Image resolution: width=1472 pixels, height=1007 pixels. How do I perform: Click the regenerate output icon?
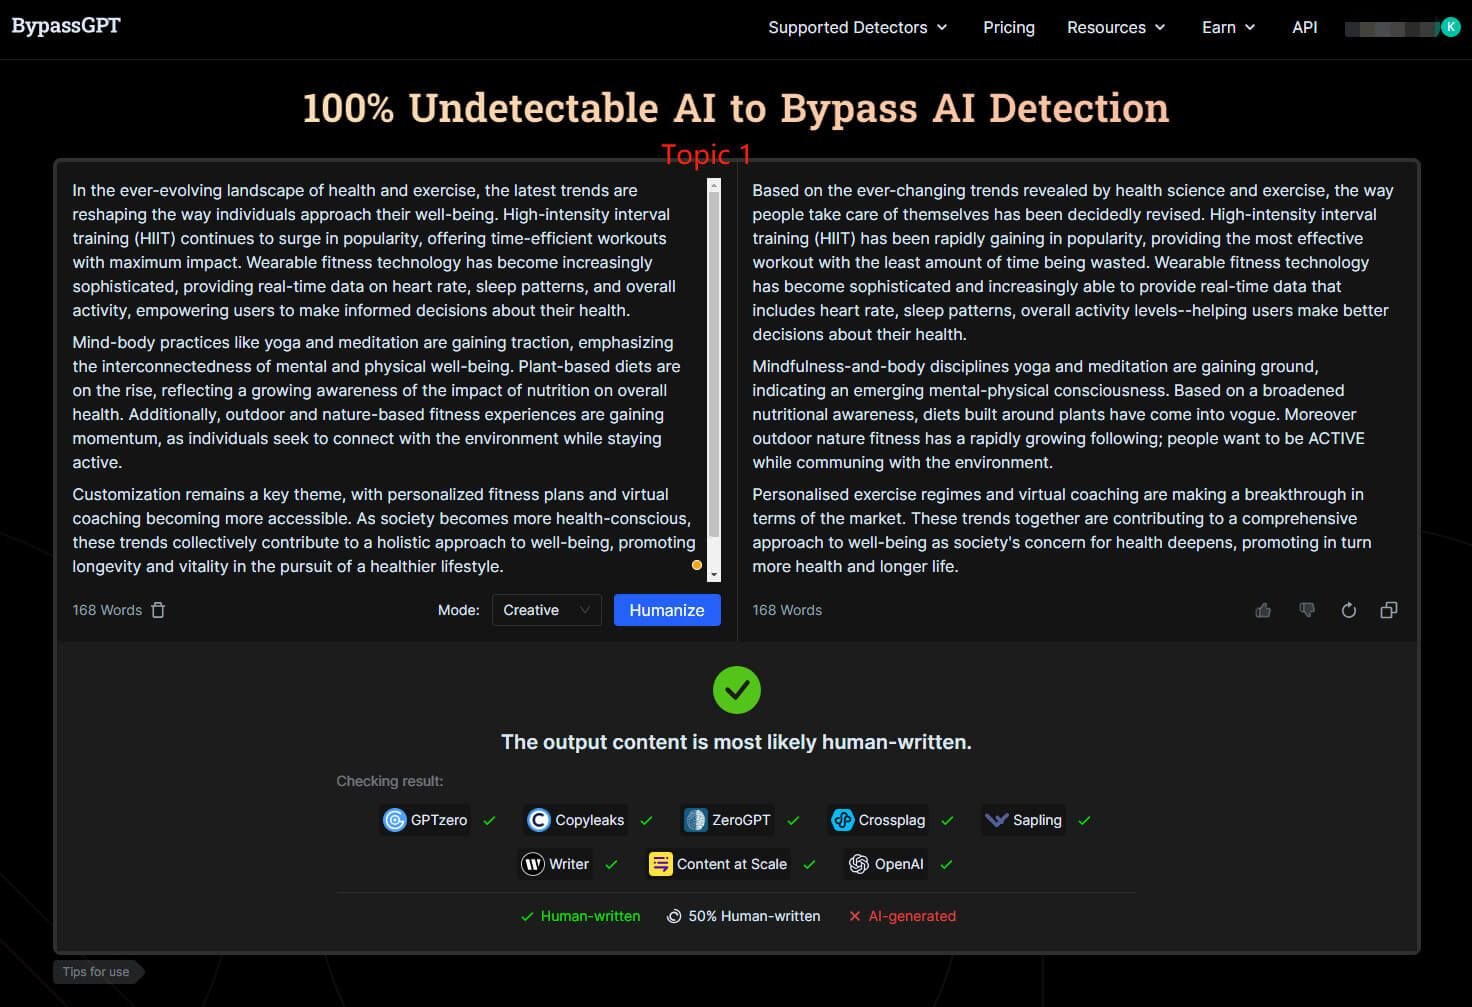tap(1348, 610)
